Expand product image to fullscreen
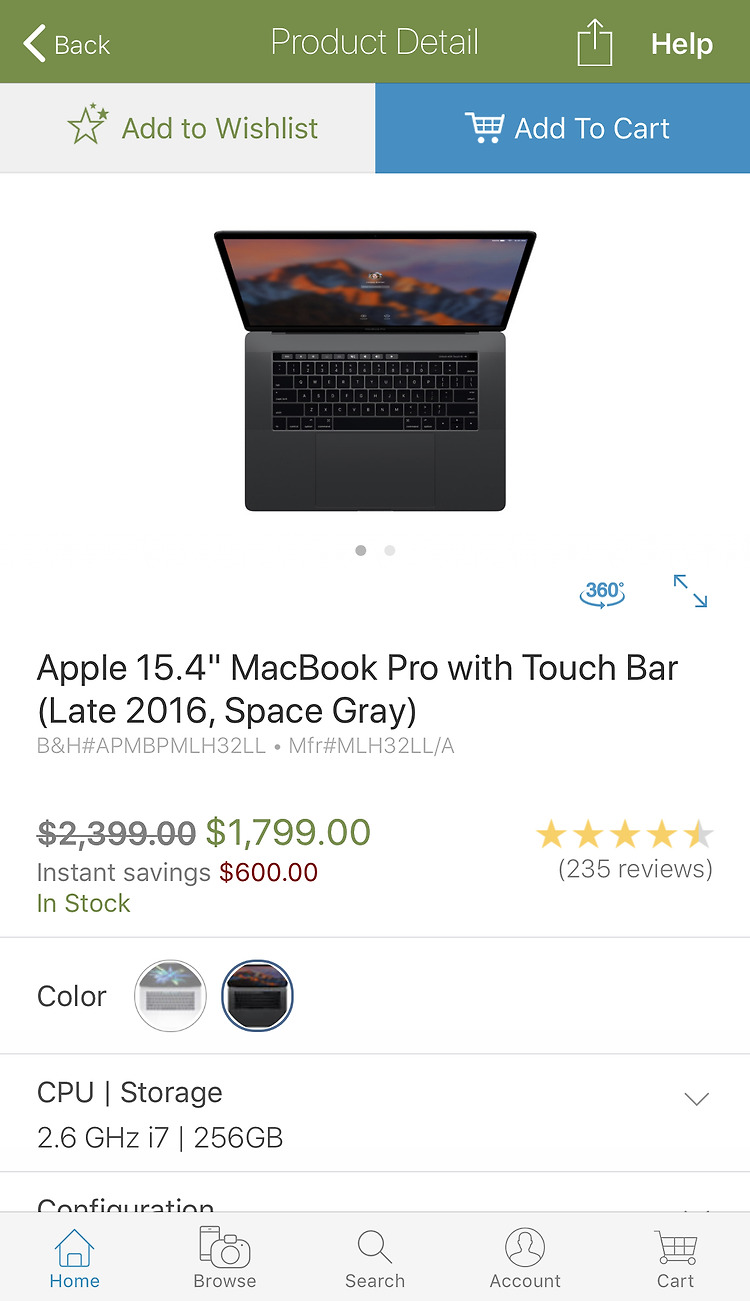Screen dimensions: 750x1301 pyautogui.click(x=690, y=591)
